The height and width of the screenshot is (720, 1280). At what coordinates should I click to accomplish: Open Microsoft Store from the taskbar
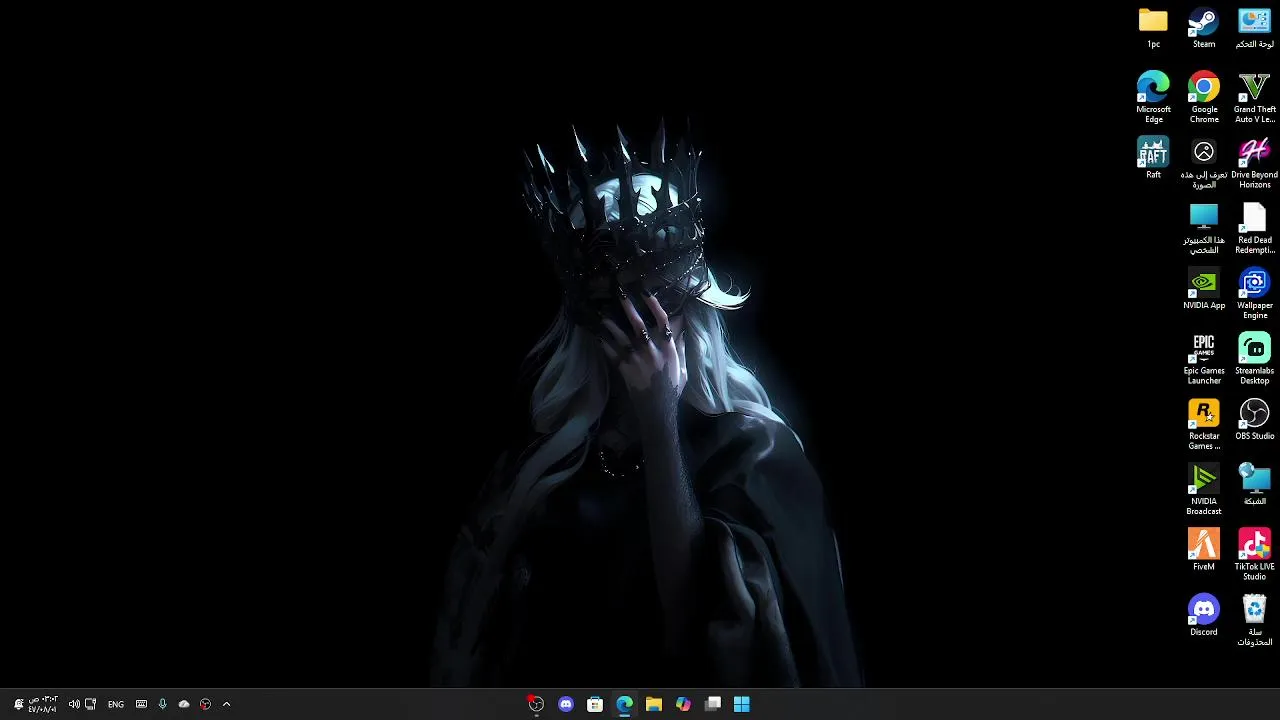[595, 704]
